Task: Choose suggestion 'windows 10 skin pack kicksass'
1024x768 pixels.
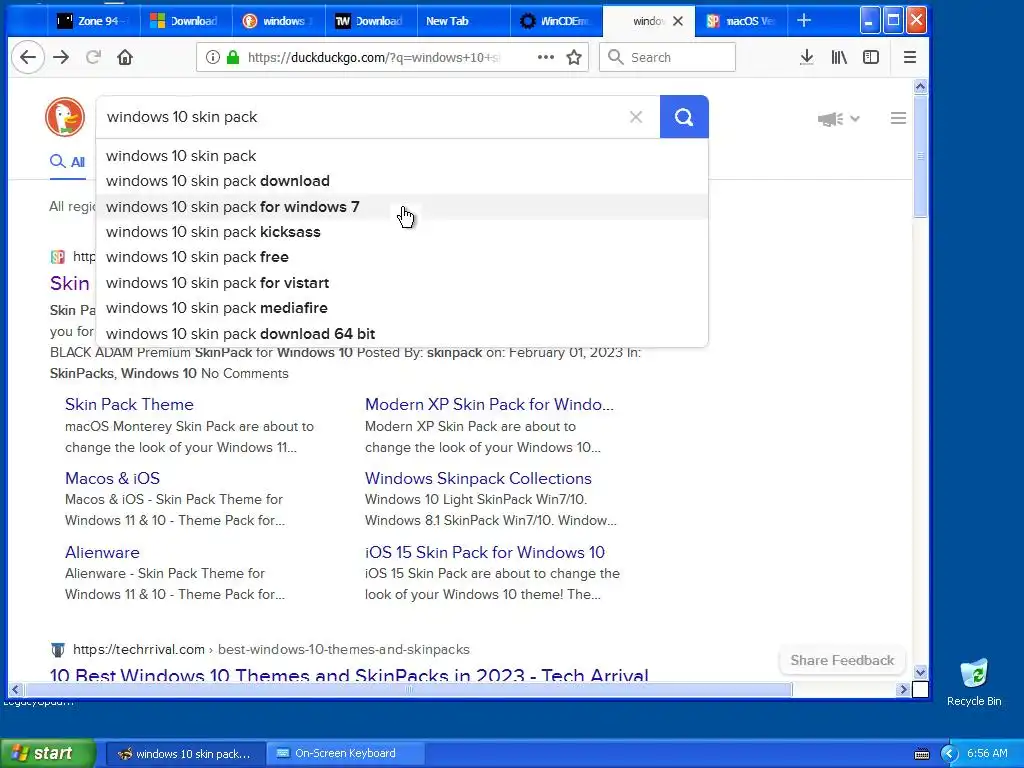Action: tap(402, 232)
